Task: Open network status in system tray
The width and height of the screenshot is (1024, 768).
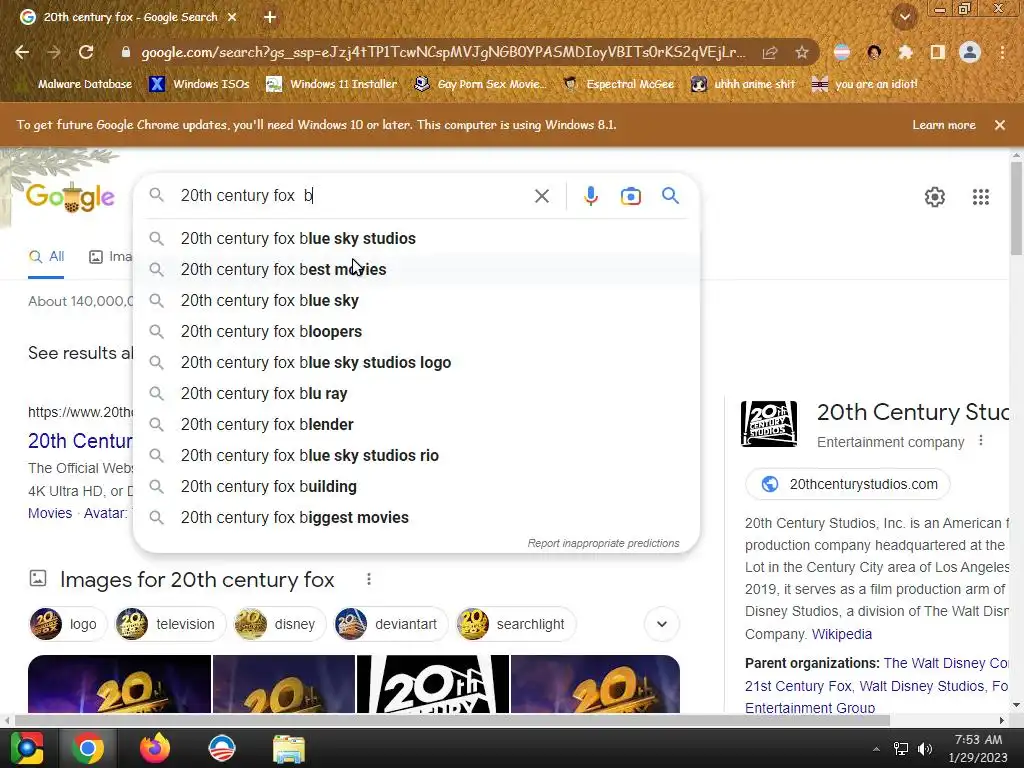Action: tap(901, 749)
